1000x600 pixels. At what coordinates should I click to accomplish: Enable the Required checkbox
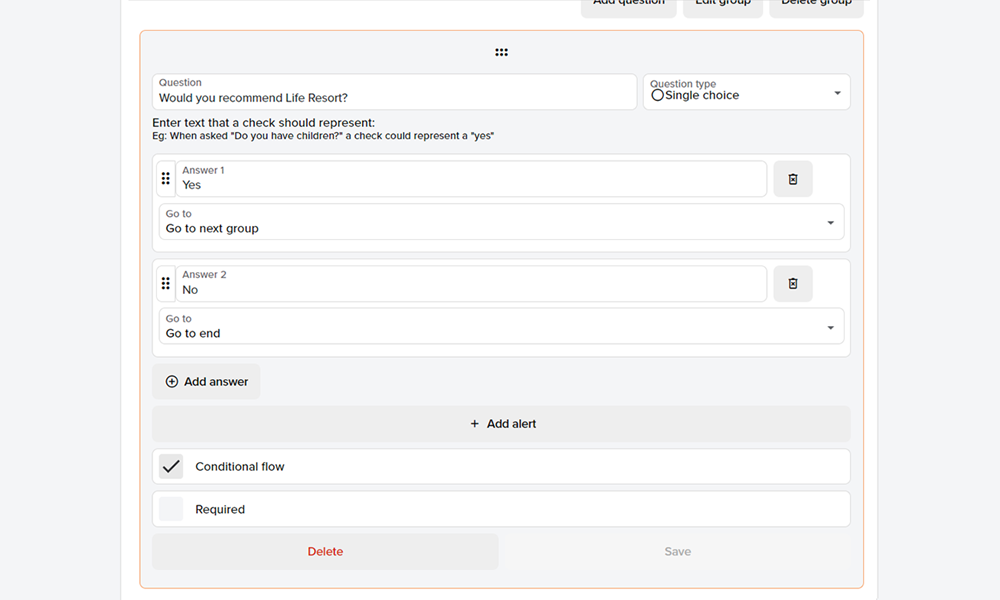(171, 509)
